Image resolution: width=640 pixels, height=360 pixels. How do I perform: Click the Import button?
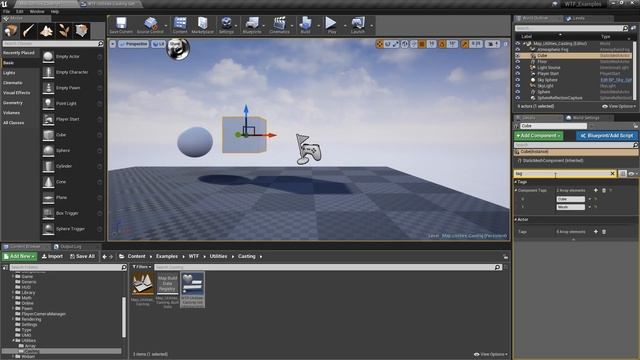point(52,256)
